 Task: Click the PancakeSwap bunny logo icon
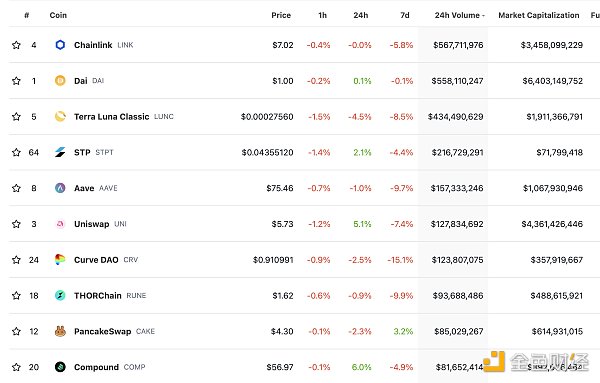[60, 331]
